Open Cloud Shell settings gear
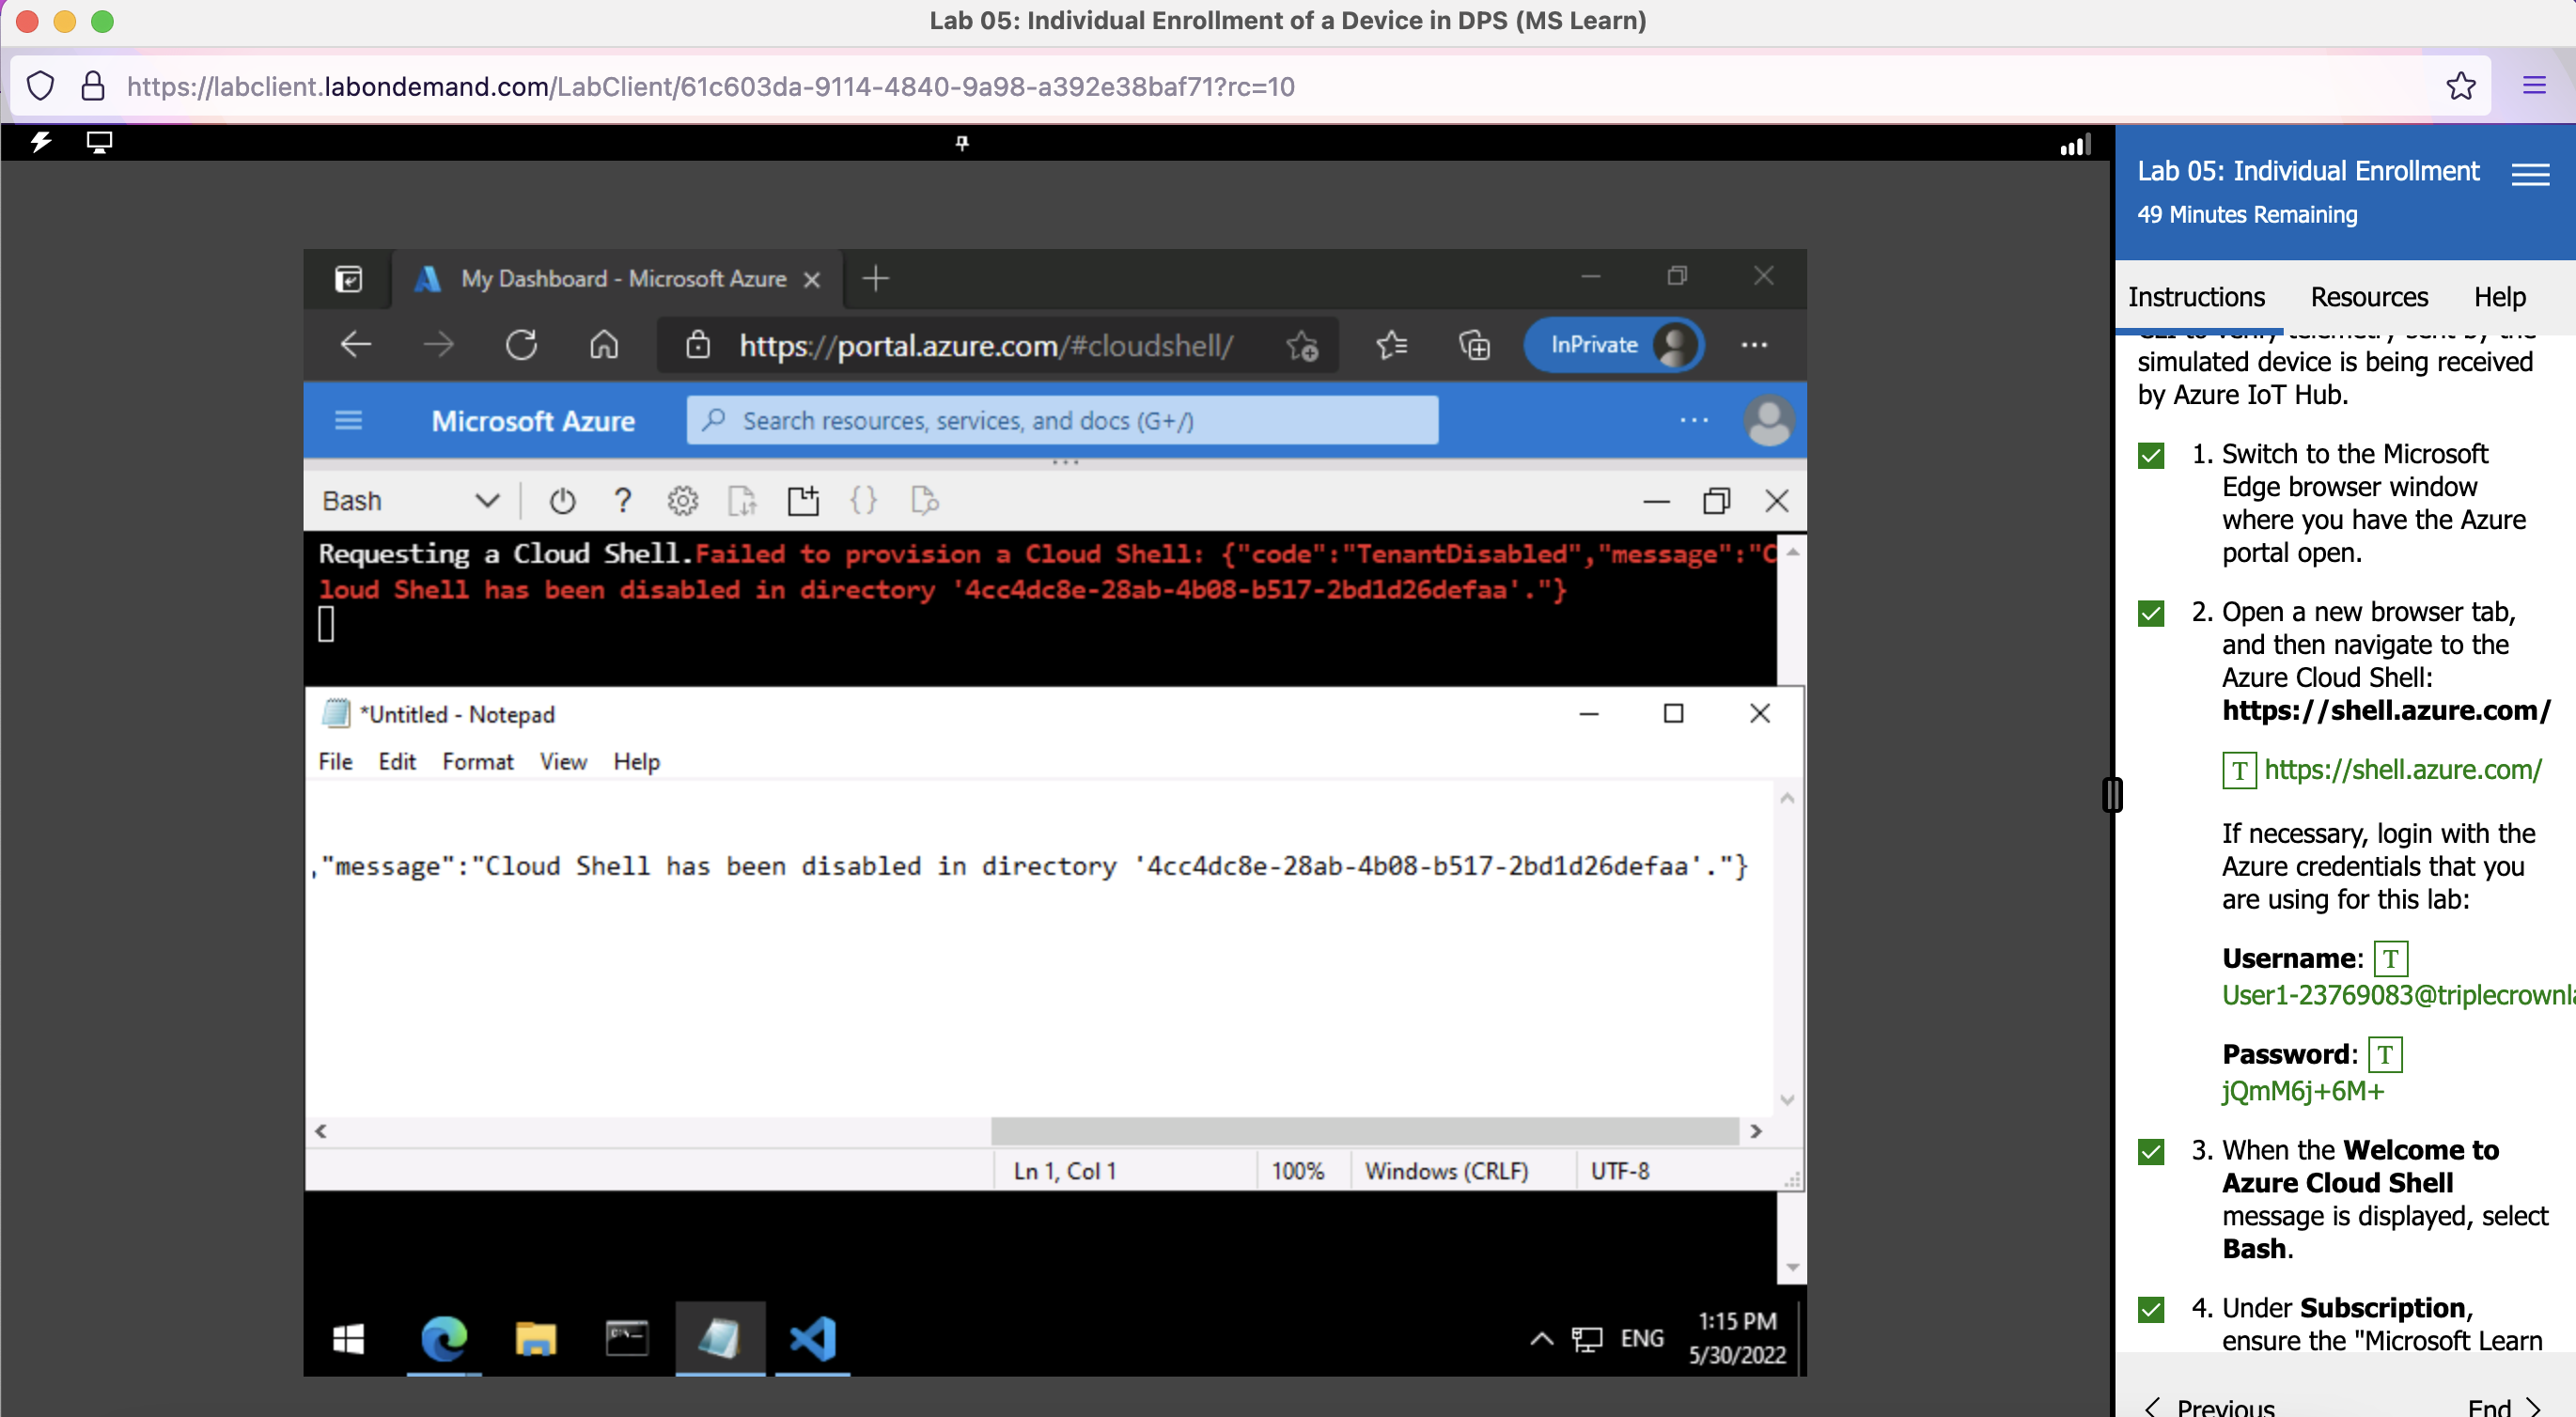 tap(683, 500)
